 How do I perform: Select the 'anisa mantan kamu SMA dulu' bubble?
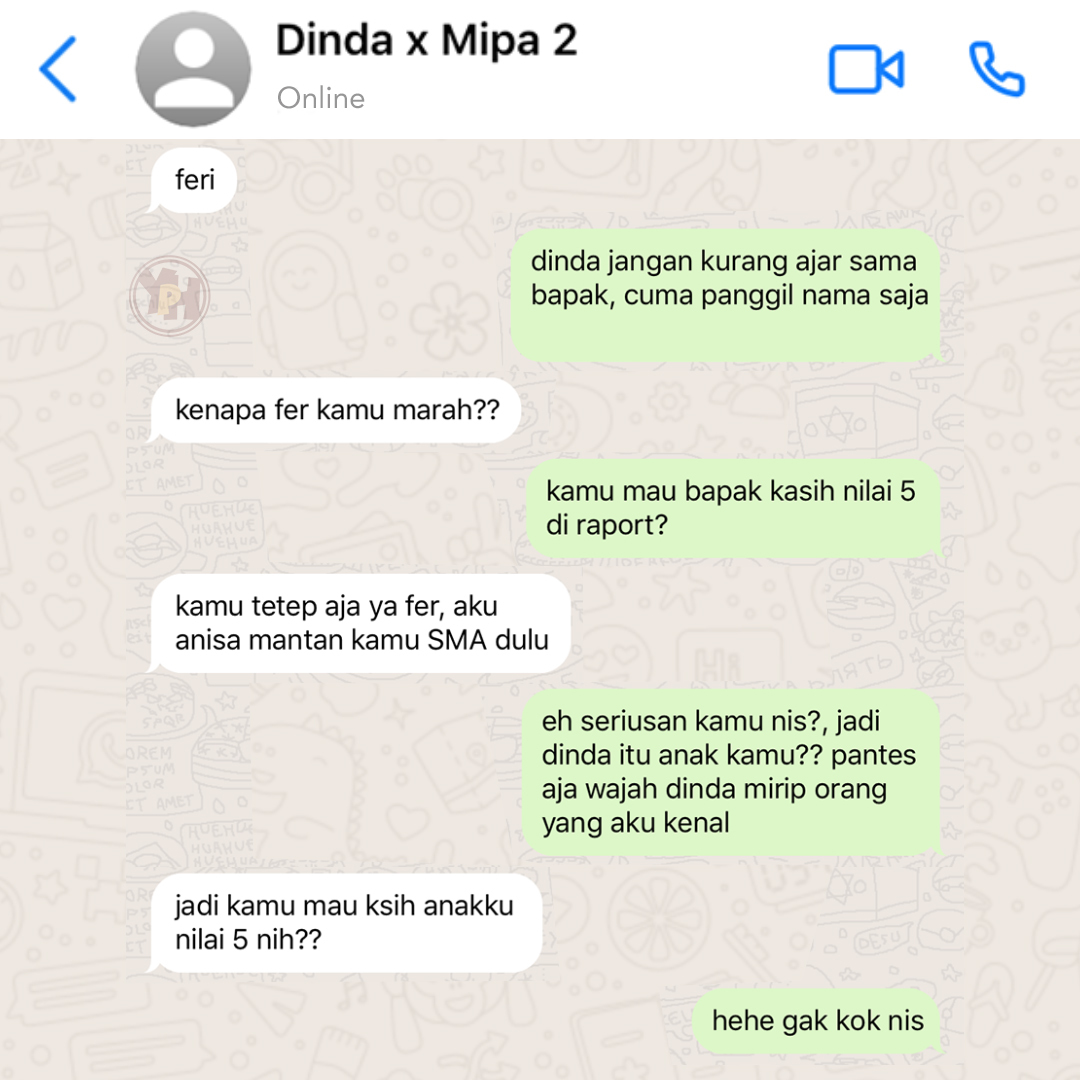360,624
